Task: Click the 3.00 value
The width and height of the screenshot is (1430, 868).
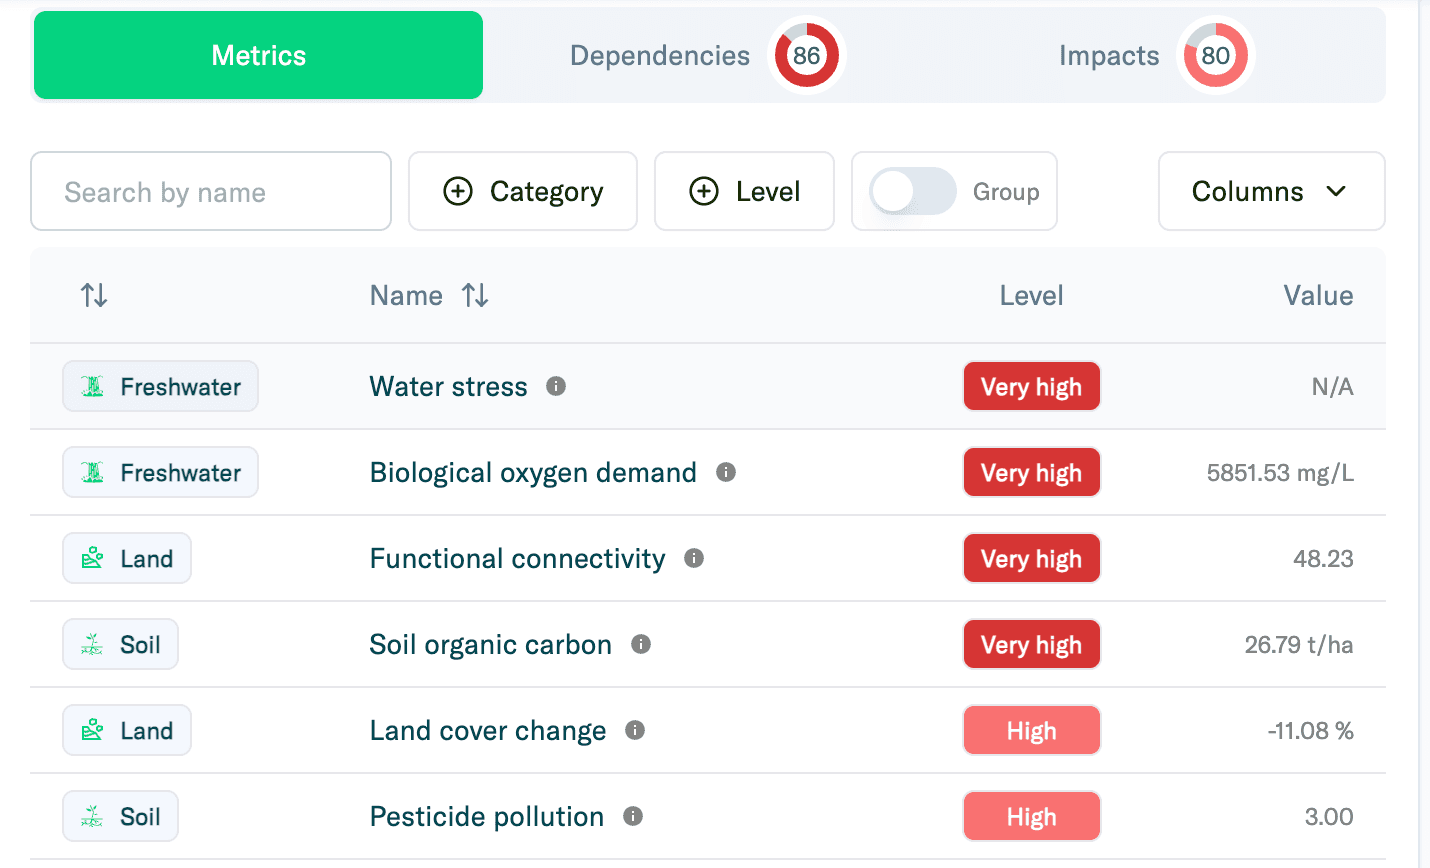Action: point(1329,816)
